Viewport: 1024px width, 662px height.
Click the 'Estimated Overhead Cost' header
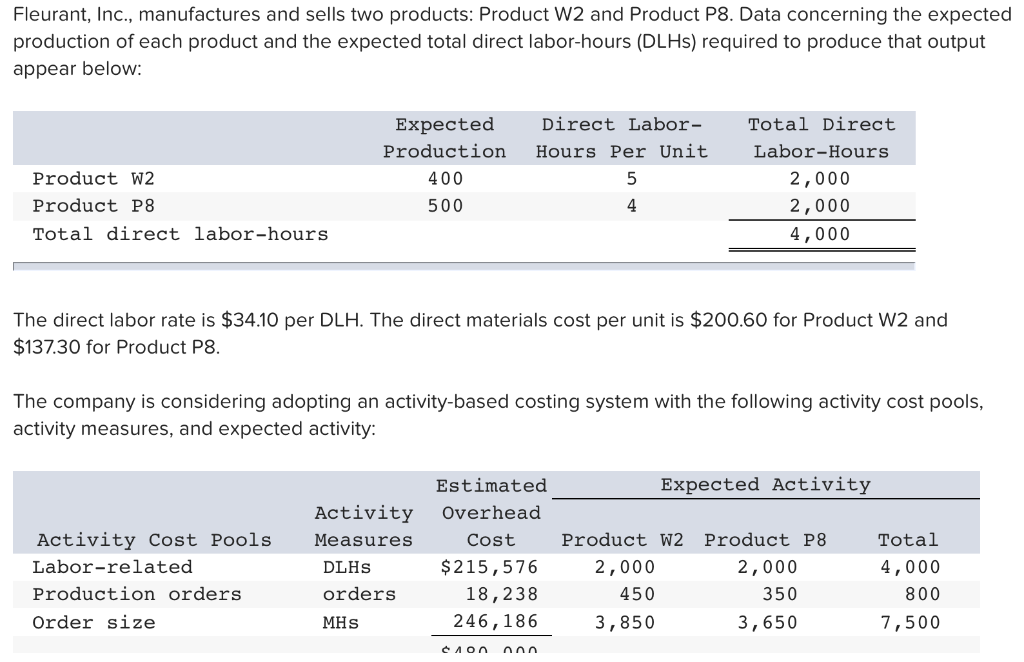pos(491,512)
